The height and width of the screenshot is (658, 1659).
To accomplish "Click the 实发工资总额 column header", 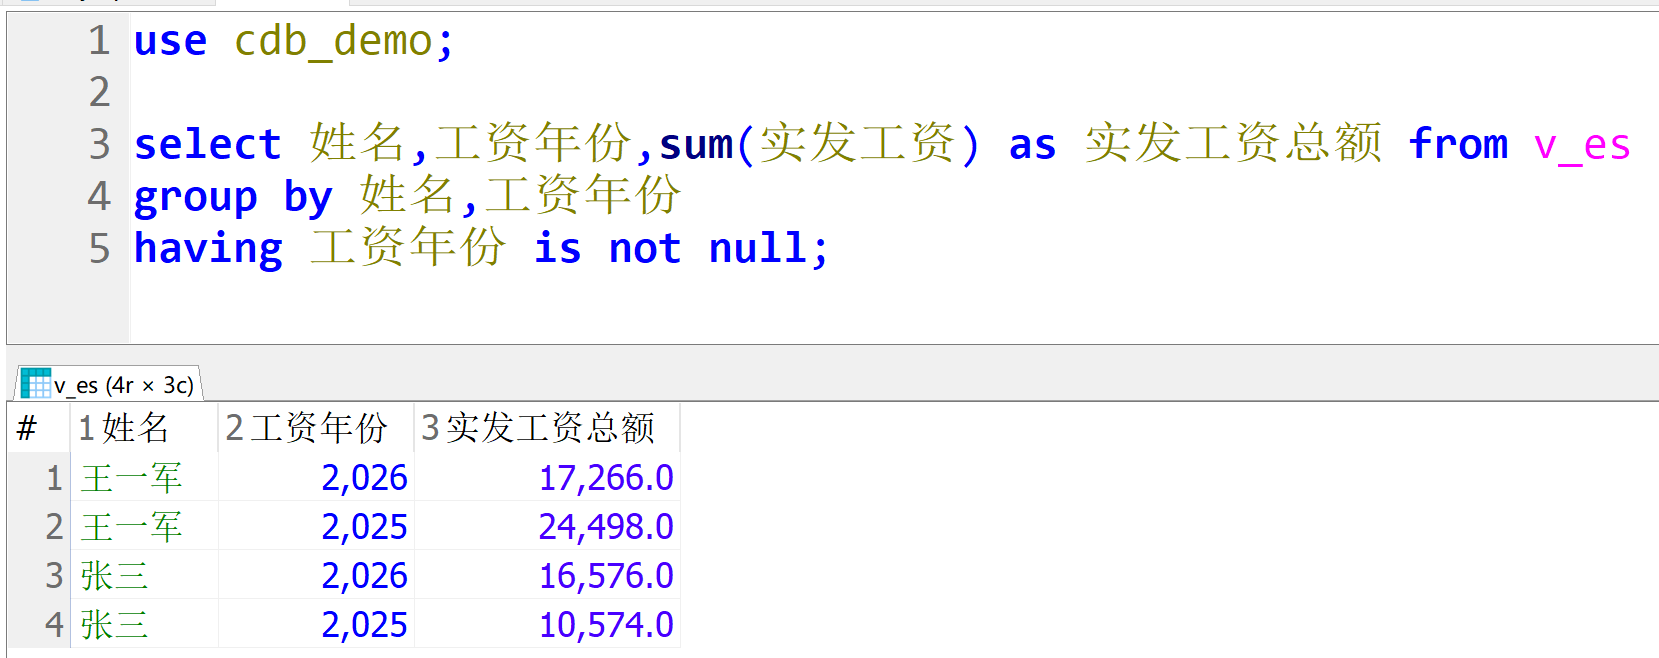I will click(549, 428).
